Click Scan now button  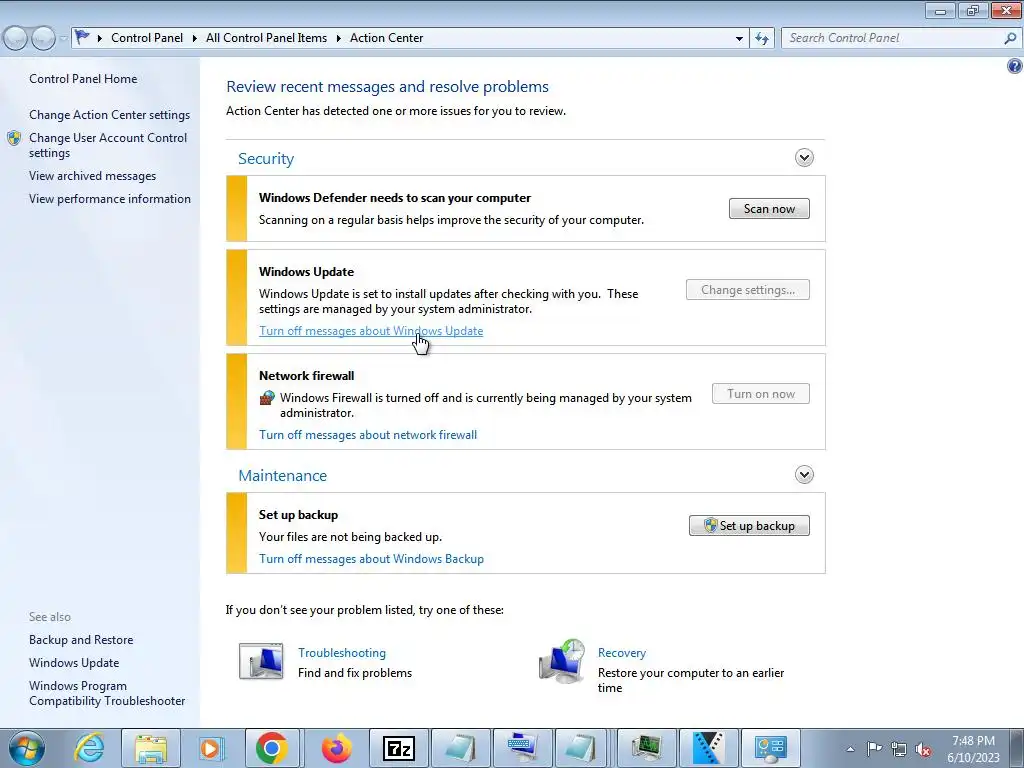pyautogui.click(x=769, y=209)
